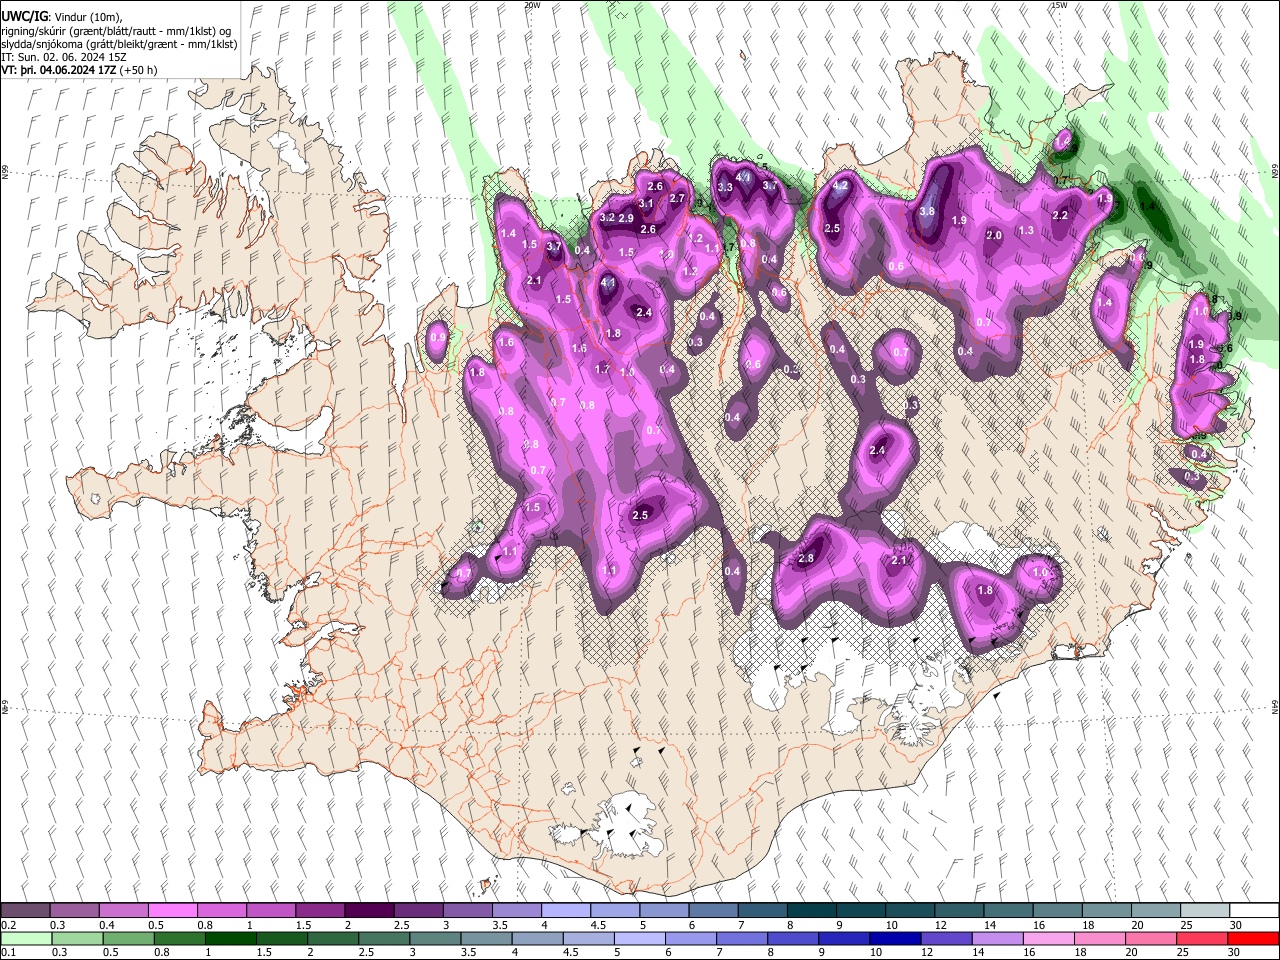Viewport: 1280px width, 960px height.
Task: Select the bright pink upper swatch between 0.5 and 0.8
Action: (172, 911)
